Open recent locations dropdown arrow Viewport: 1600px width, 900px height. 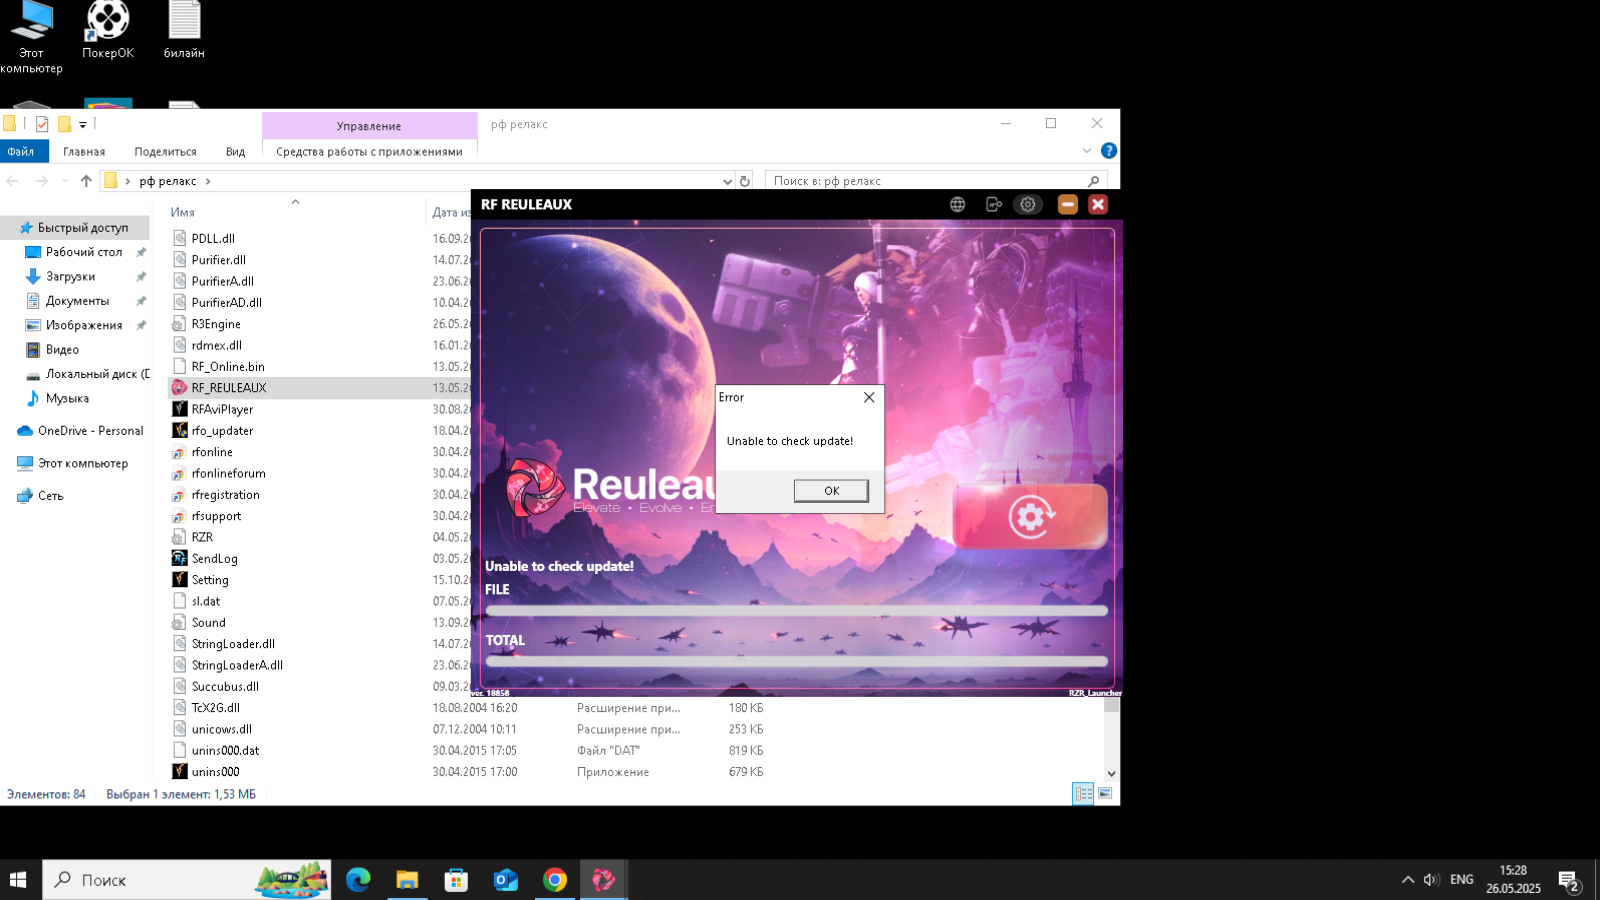point(65,181)
